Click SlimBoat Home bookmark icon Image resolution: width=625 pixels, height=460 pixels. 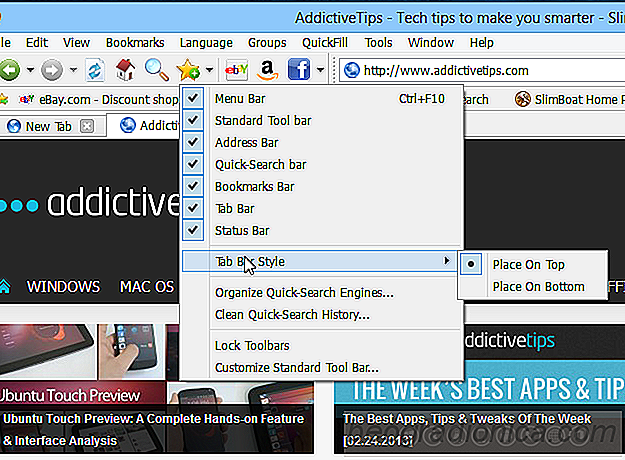523,99
